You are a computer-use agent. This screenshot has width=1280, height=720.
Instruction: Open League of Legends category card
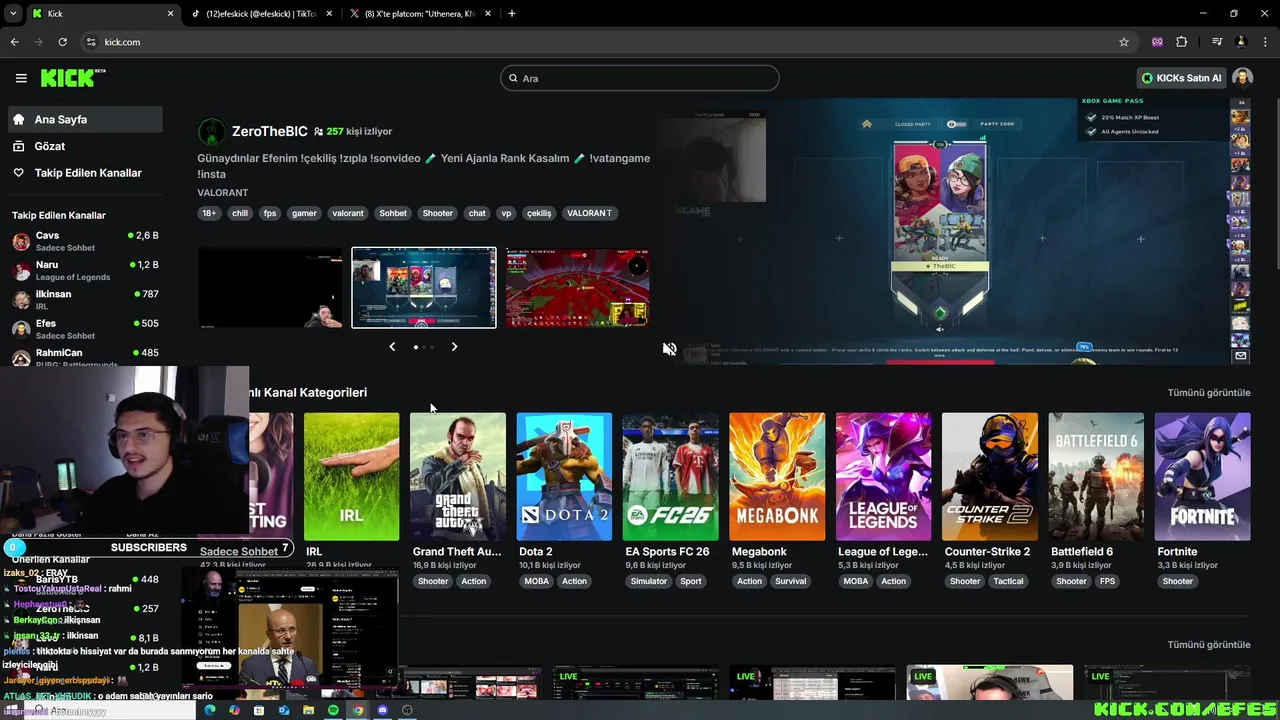pyautogui.click(x=883, y=477)
